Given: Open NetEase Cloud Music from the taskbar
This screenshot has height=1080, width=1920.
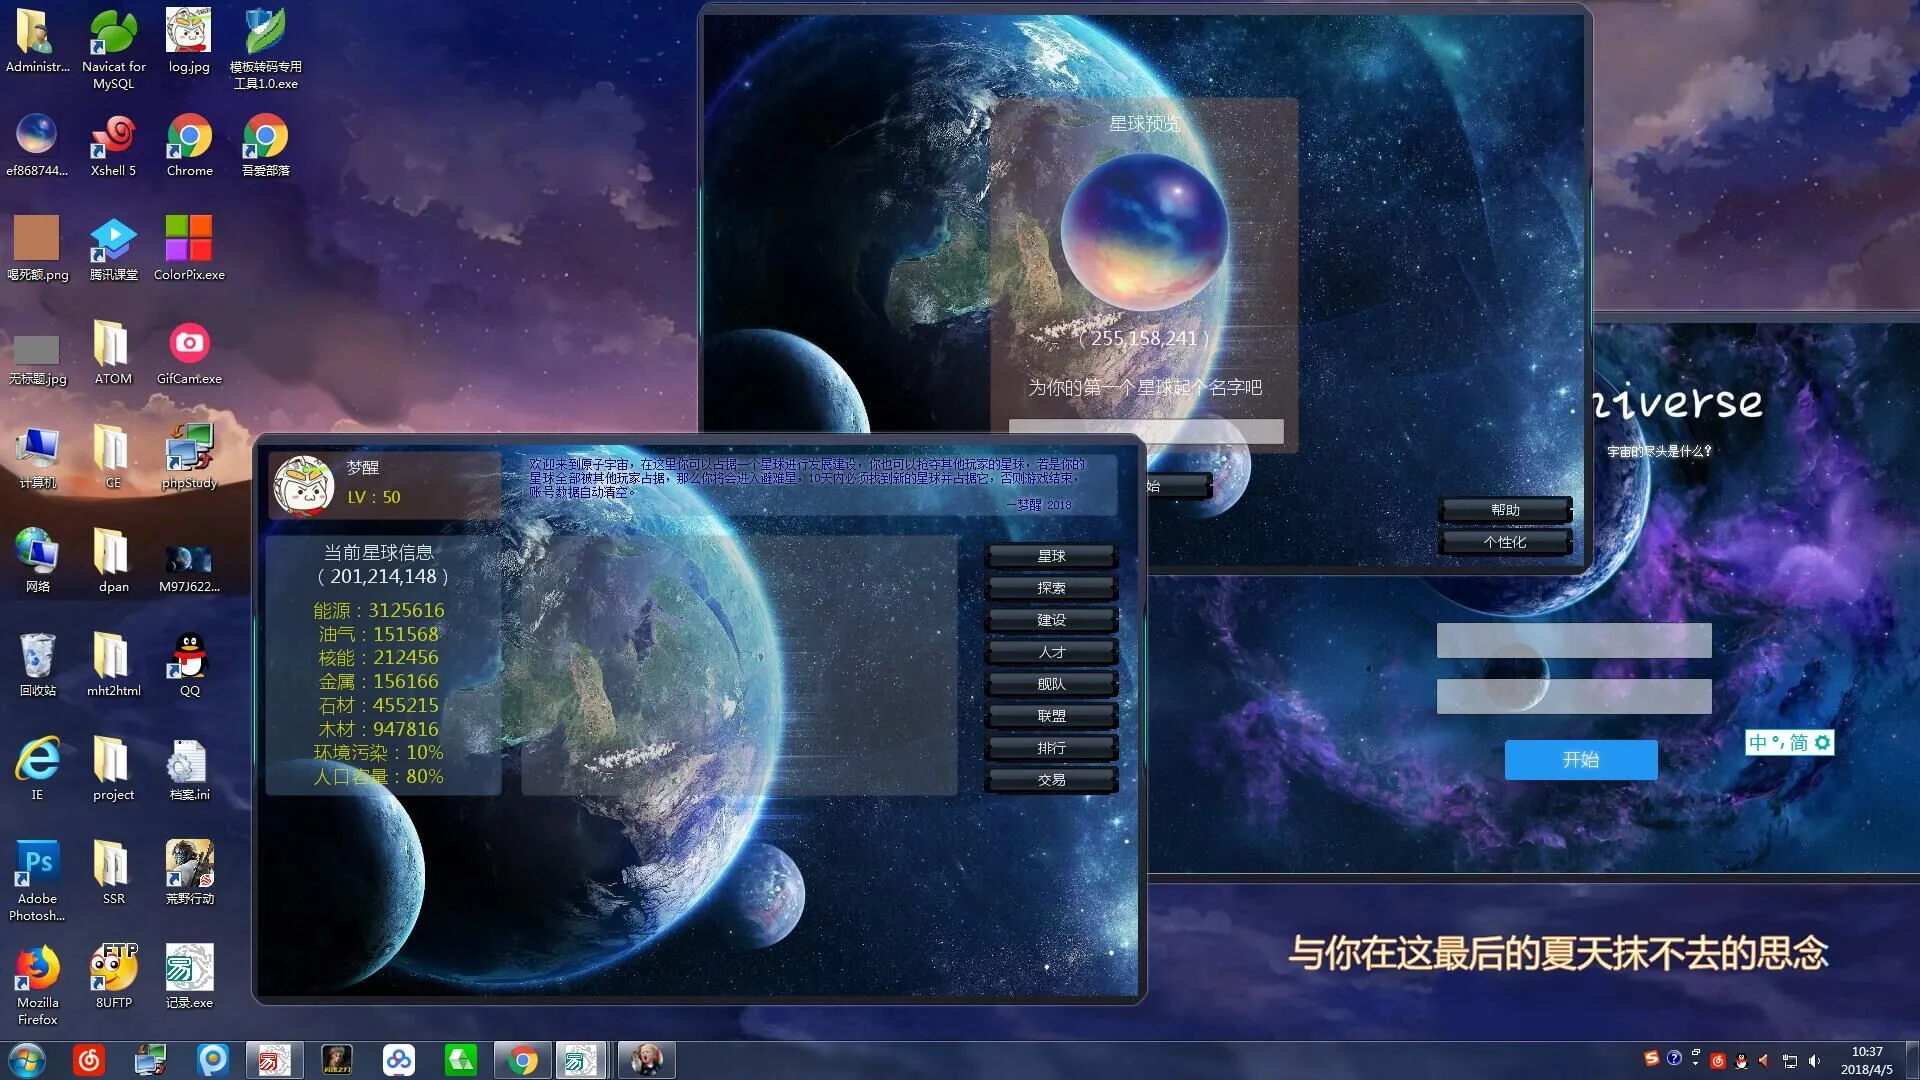Looking at the screenshot, I should (x=88, y=1060).
